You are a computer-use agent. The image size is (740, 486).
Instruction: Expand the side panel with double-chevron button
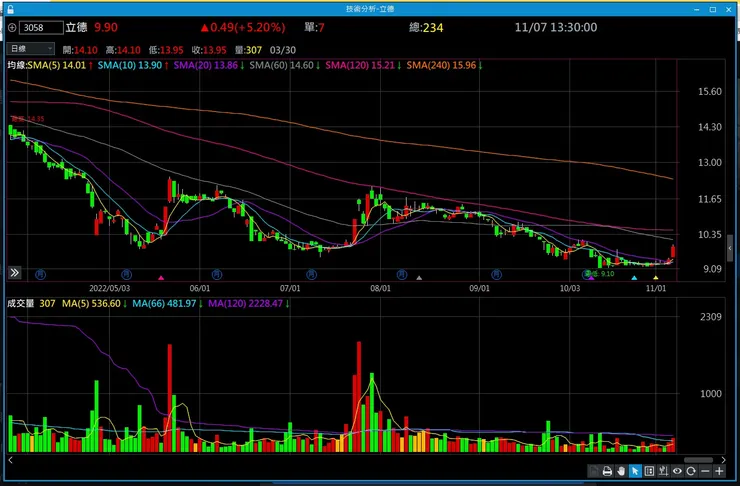[x=15, y=272]
